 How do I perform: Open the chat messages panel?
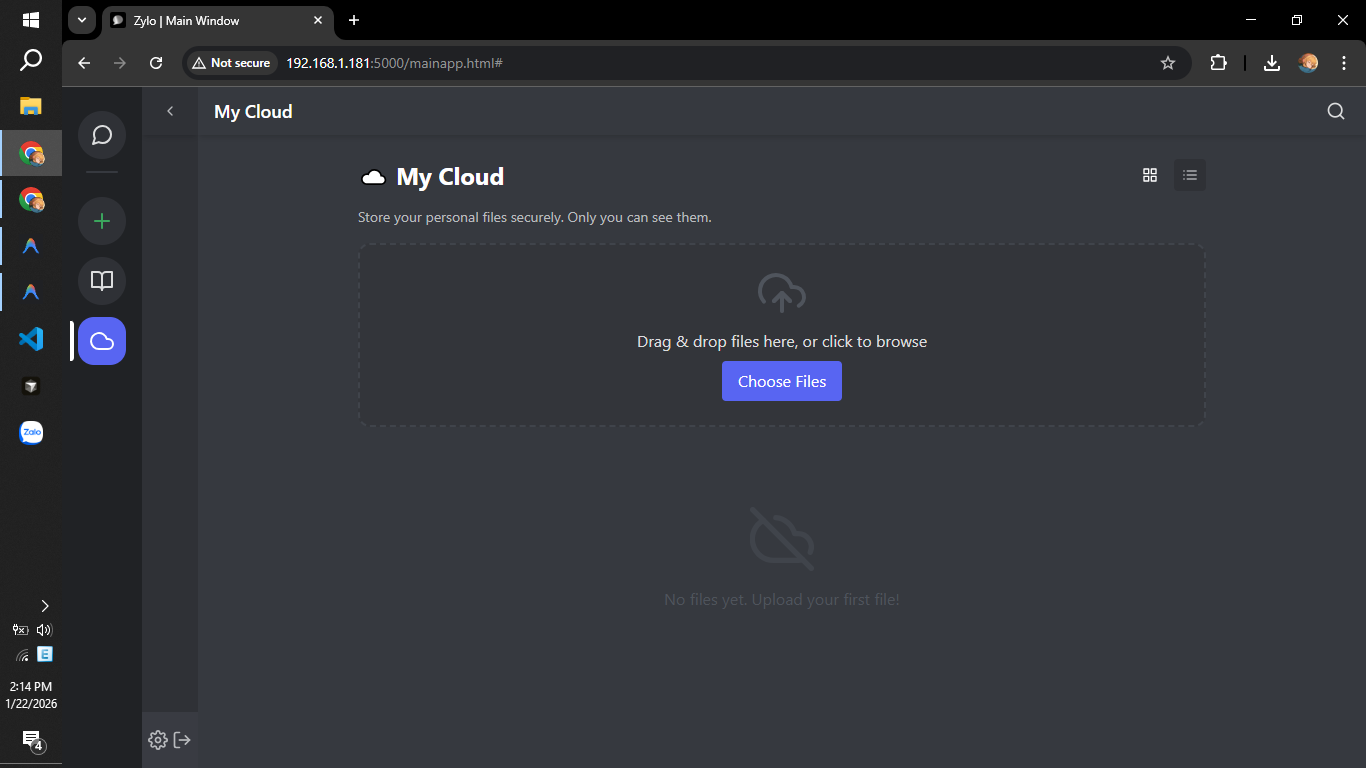click(x=101, y=135)
